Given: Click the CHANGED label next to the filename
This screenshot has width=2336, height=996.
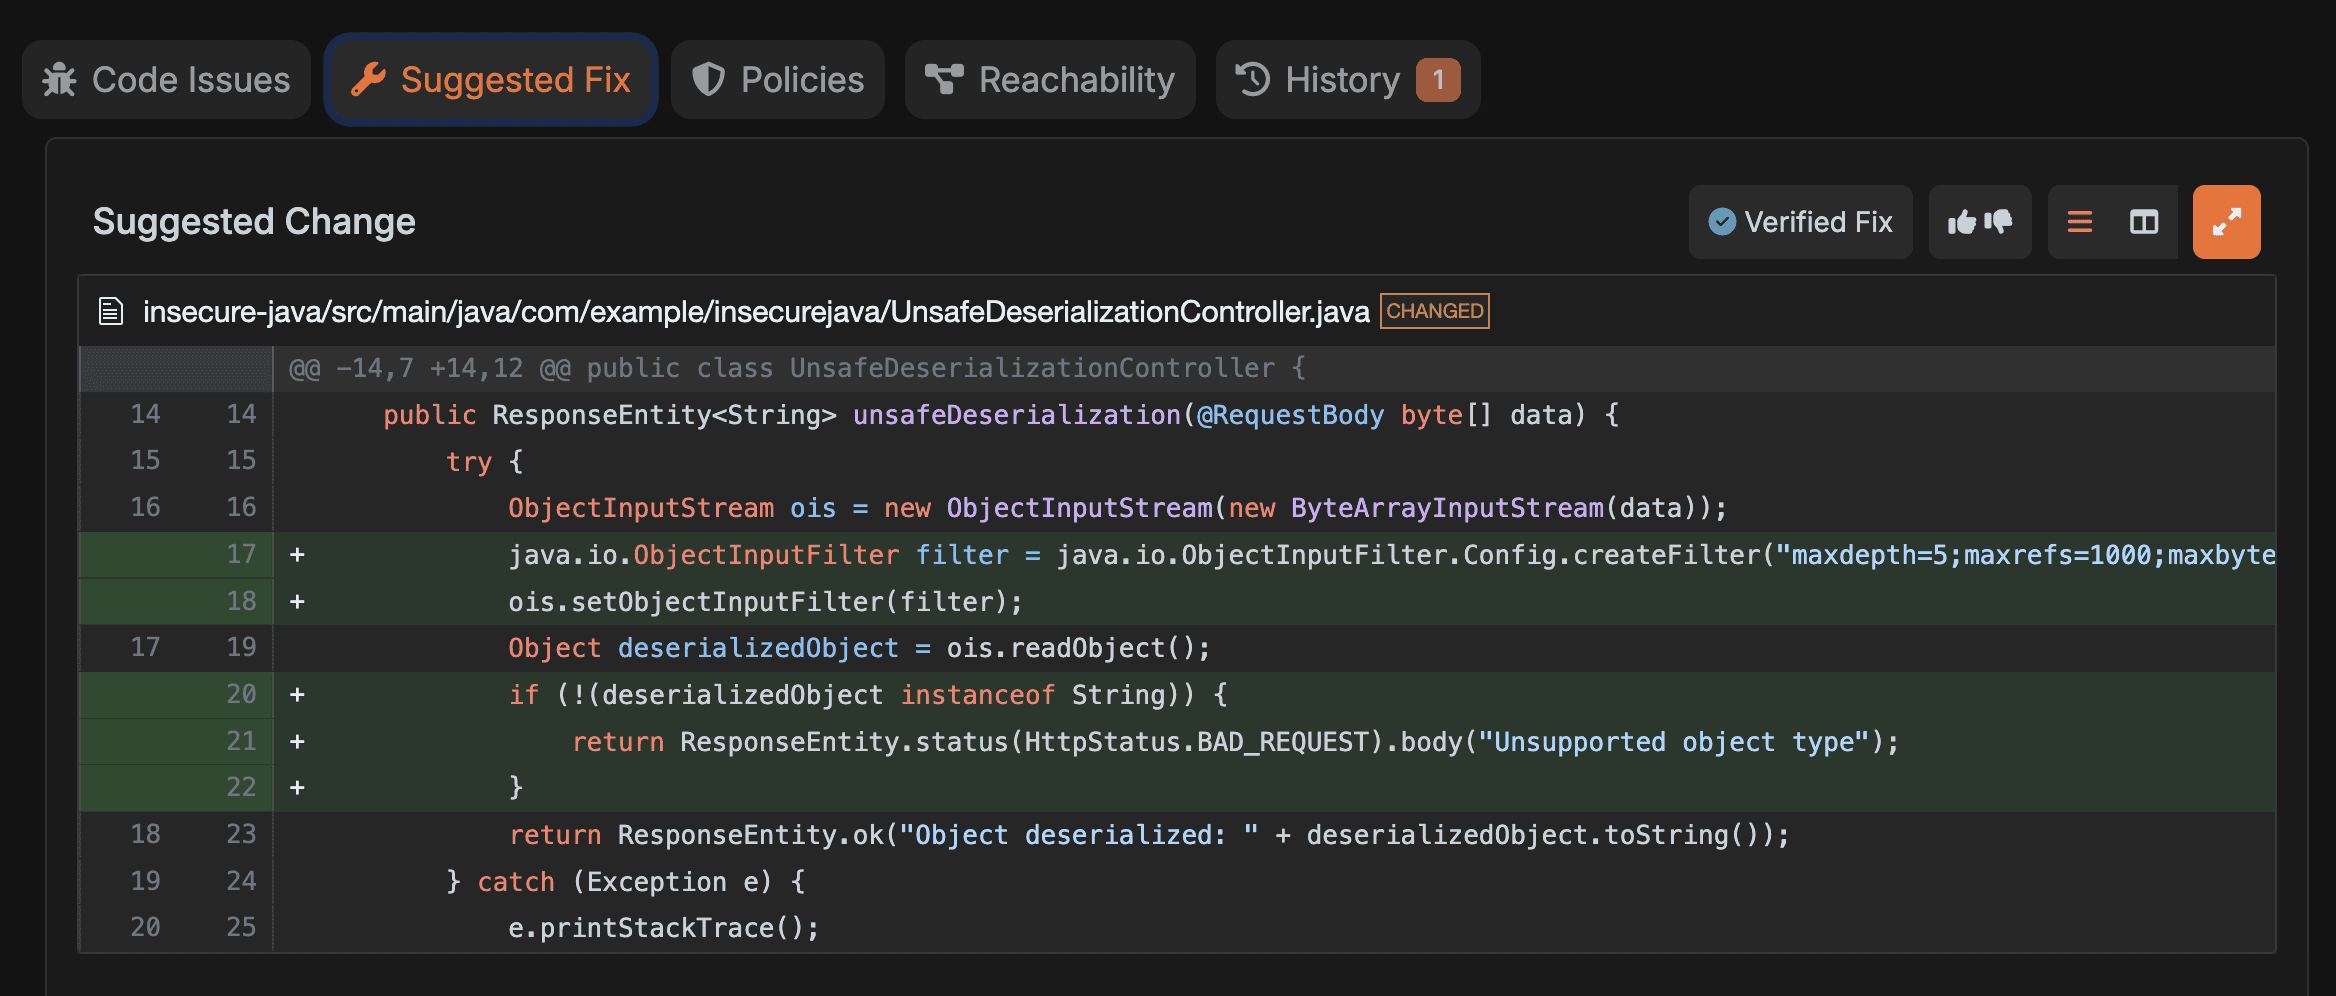Looking at the screenshot, I should [1434, 311].
